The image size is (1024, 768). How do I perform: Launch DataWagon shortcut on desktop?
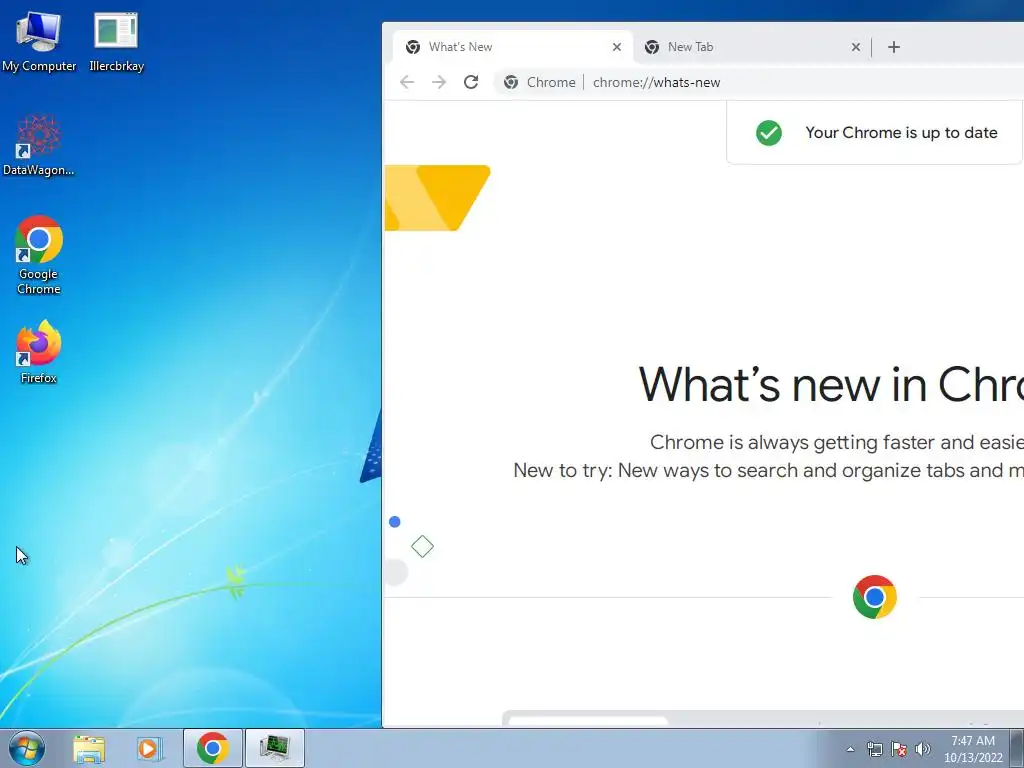[x=39, y=145]
